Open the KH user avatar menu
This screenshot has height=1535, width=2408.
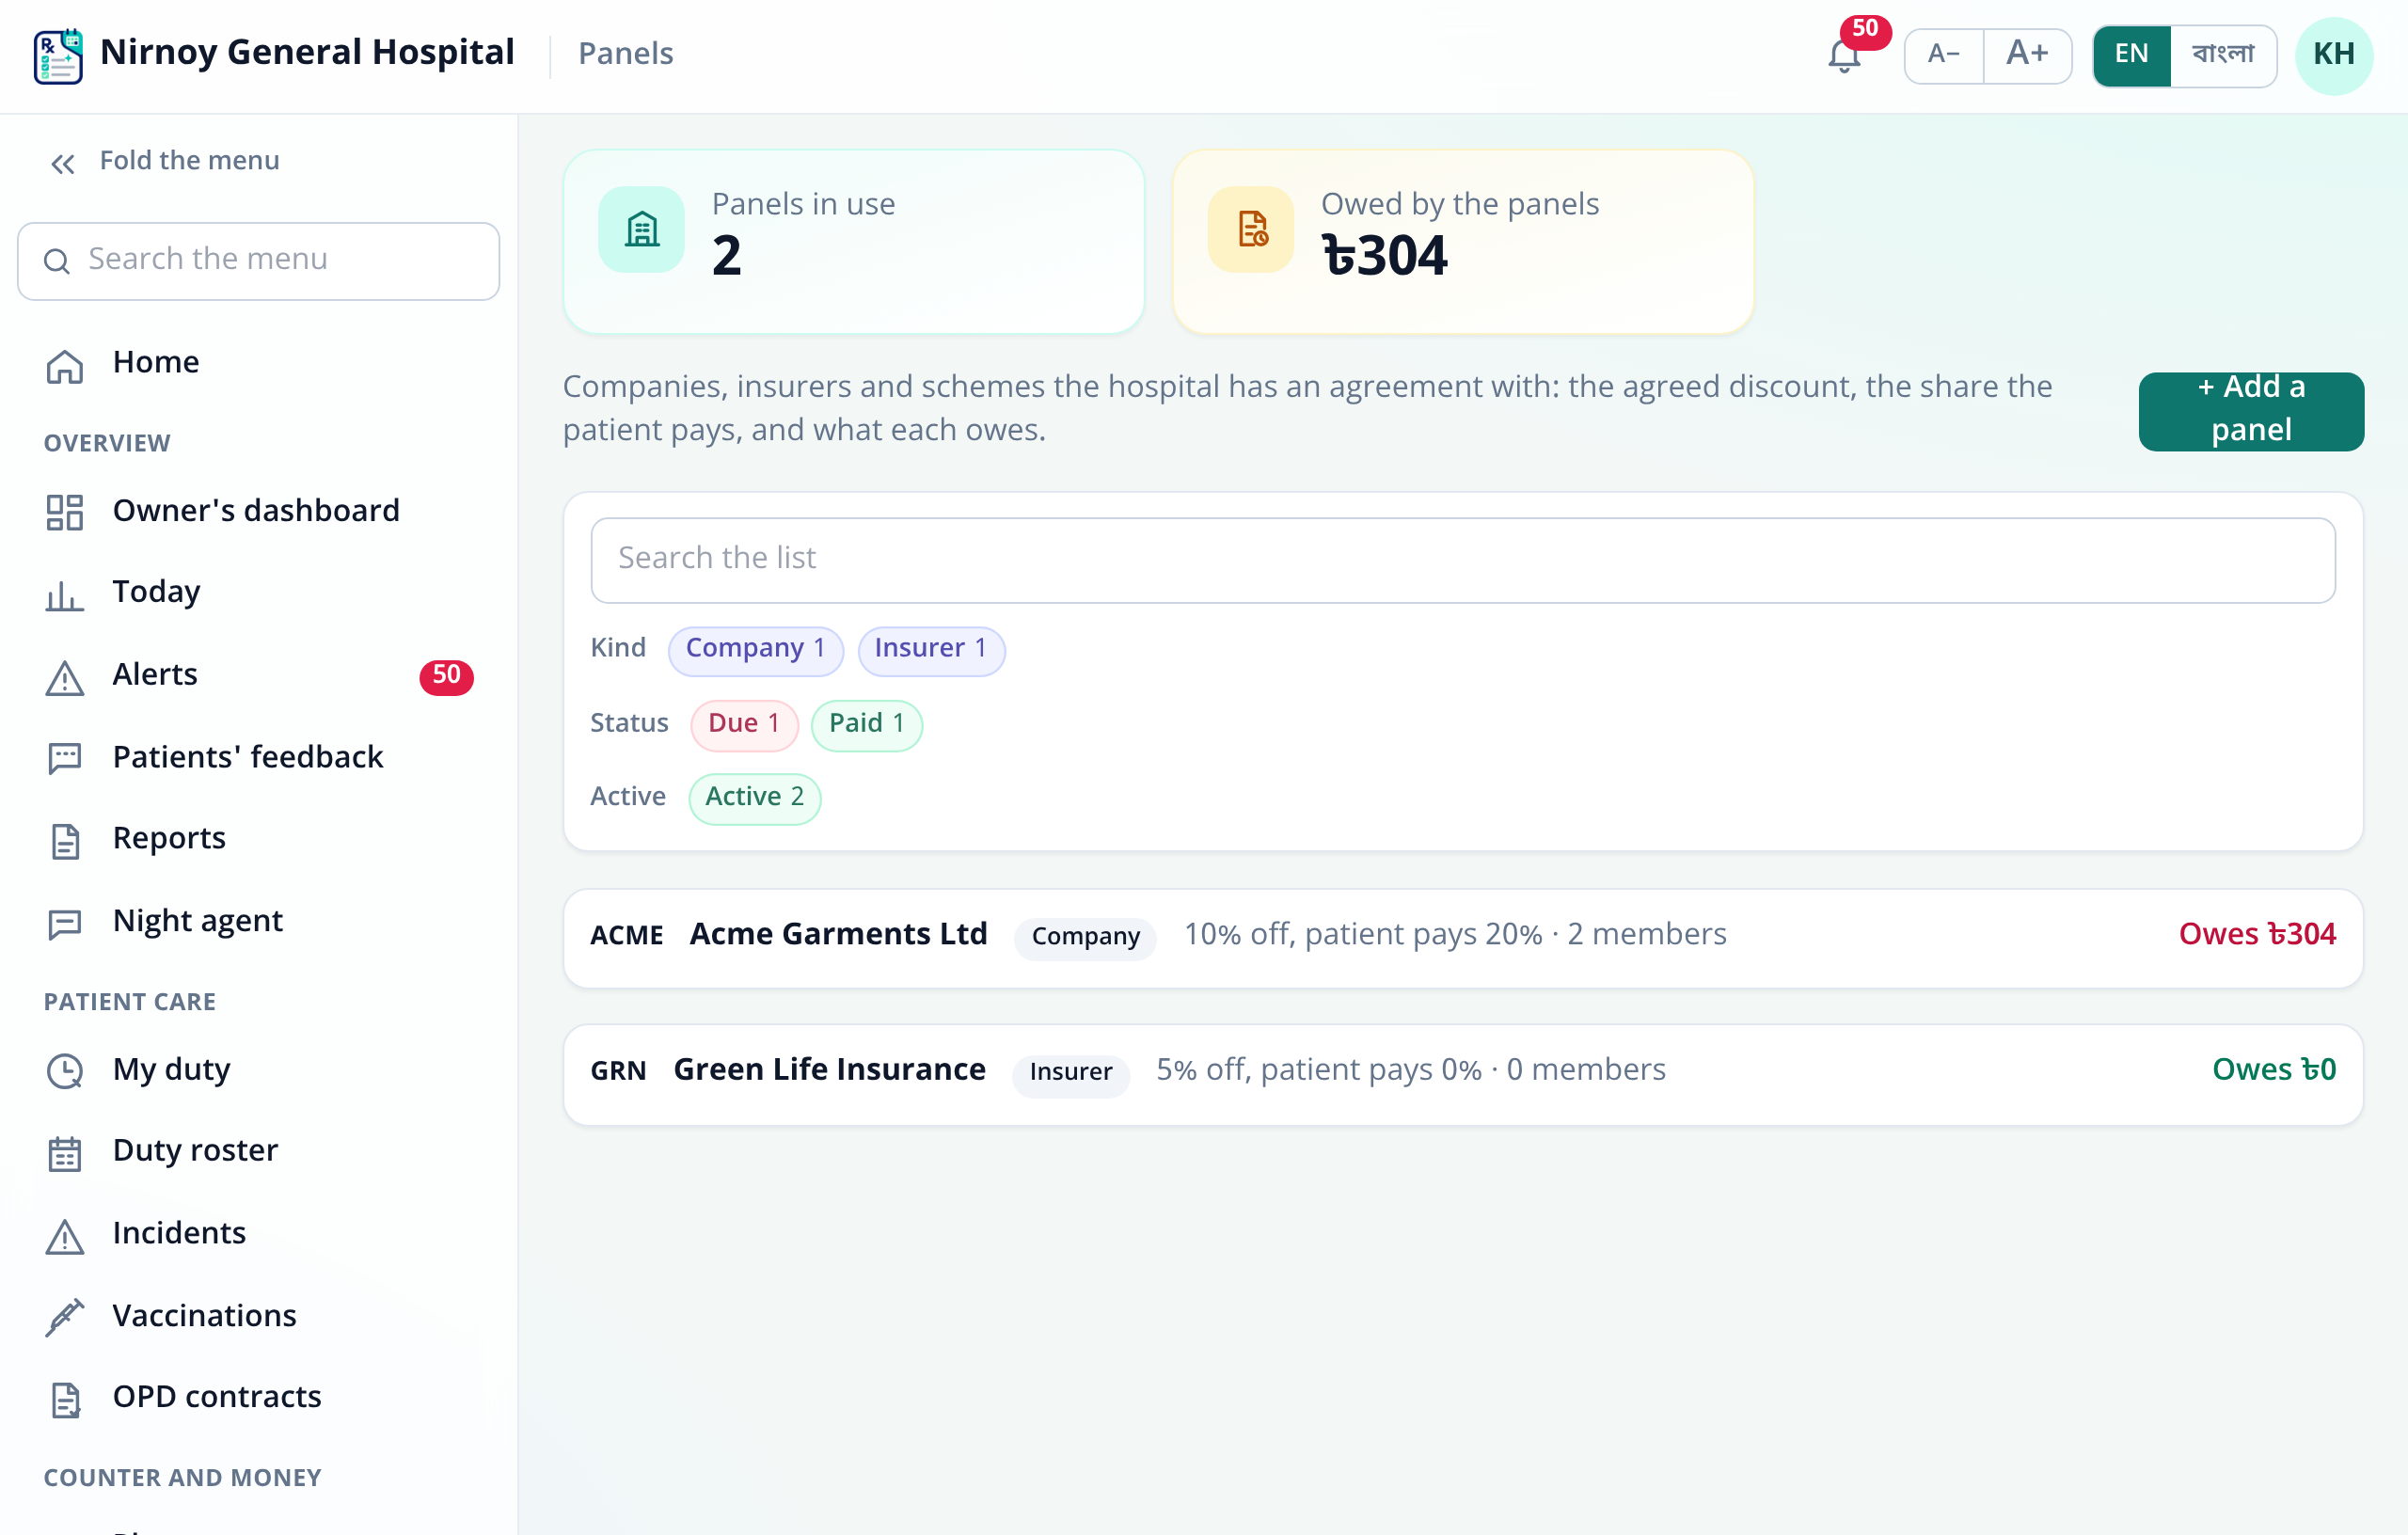2333,55
